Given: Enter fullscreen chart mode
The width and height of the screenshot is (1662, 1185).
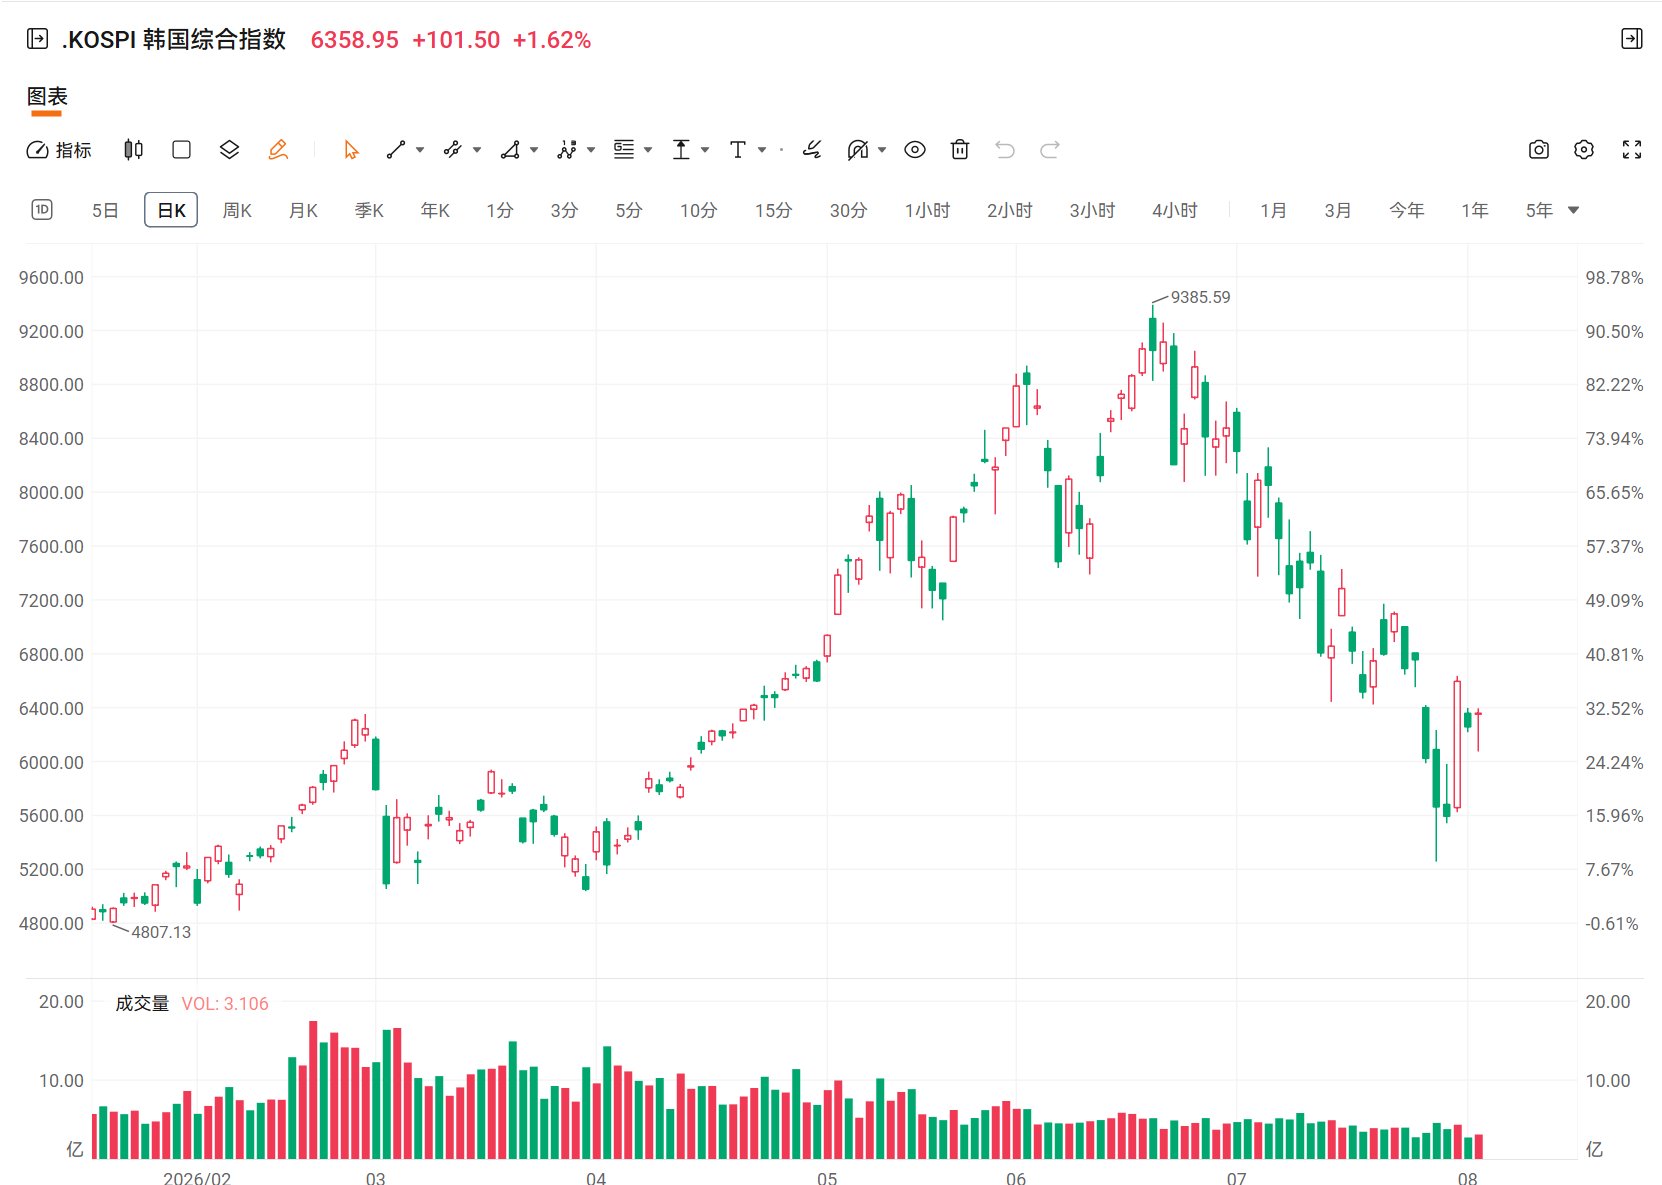Looking at the screenshot, I should point(1632,150).
